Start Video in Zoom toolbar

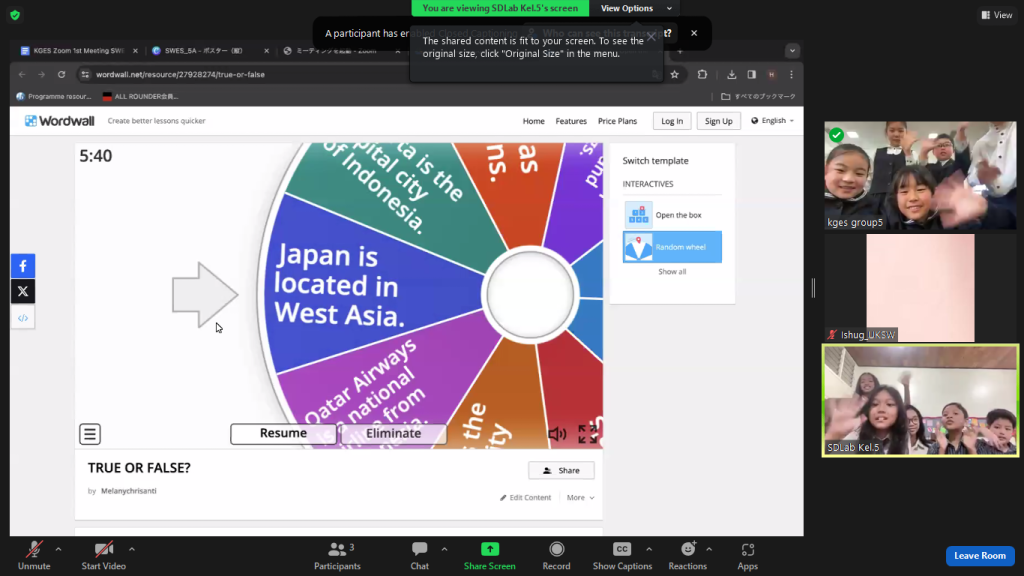point(103,556)
